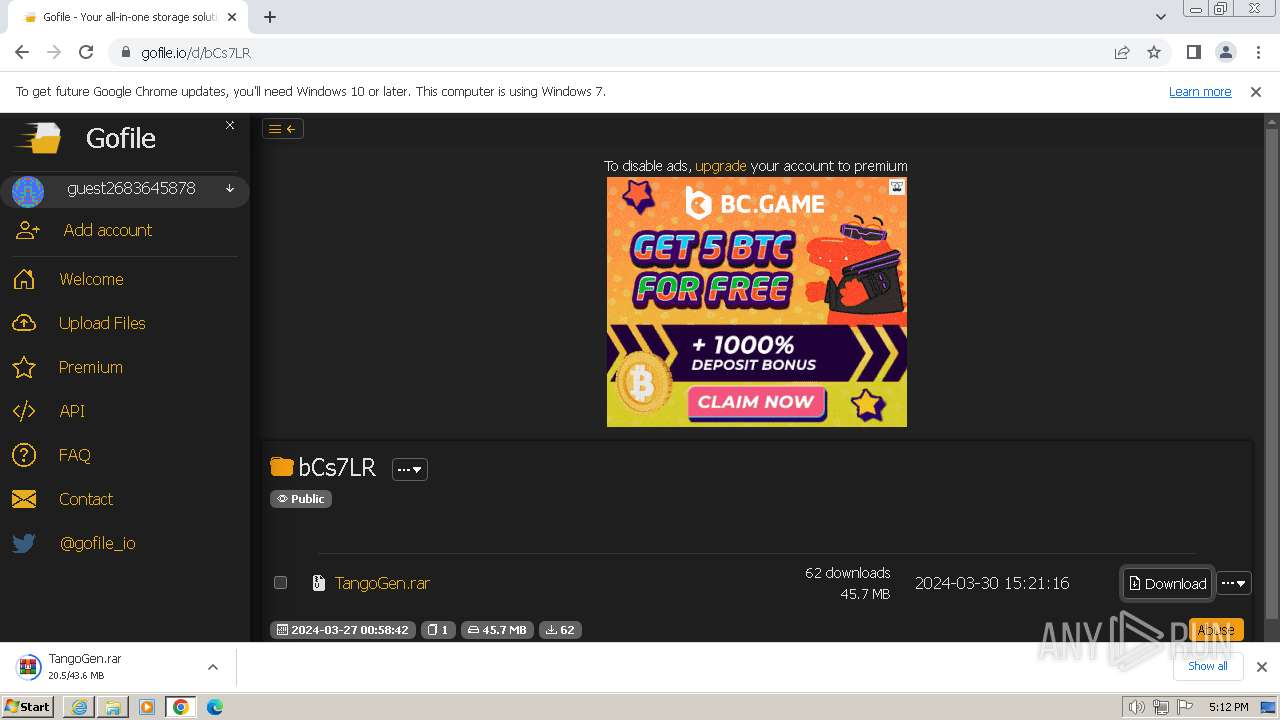The width and height of the screenshot is (1280, 720).
Task: Click the address bar with gofile.io URL
Action: [610, 52]
